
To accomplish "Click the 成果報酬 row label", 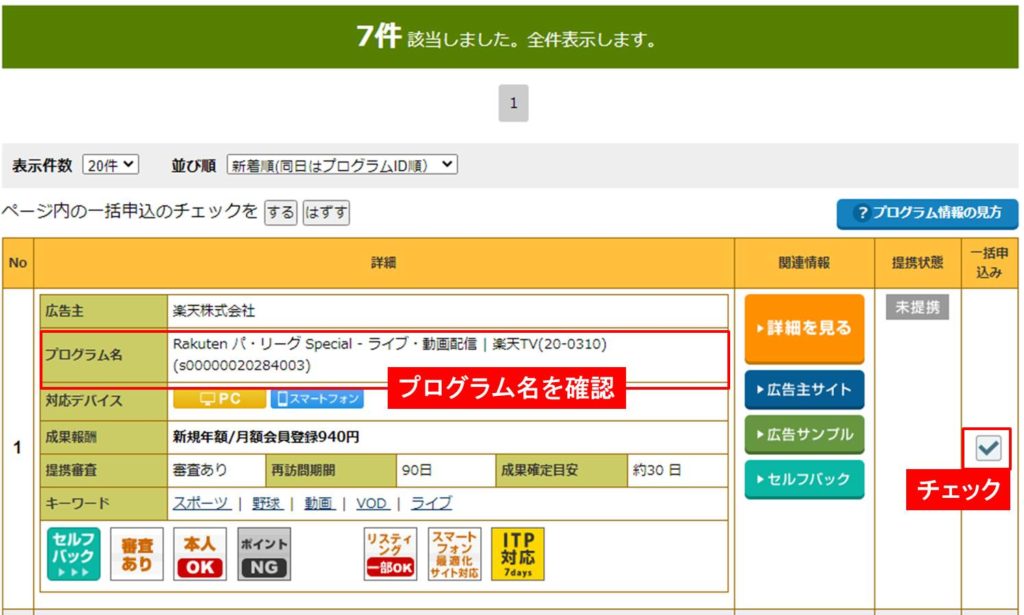I will coord(71,437).
